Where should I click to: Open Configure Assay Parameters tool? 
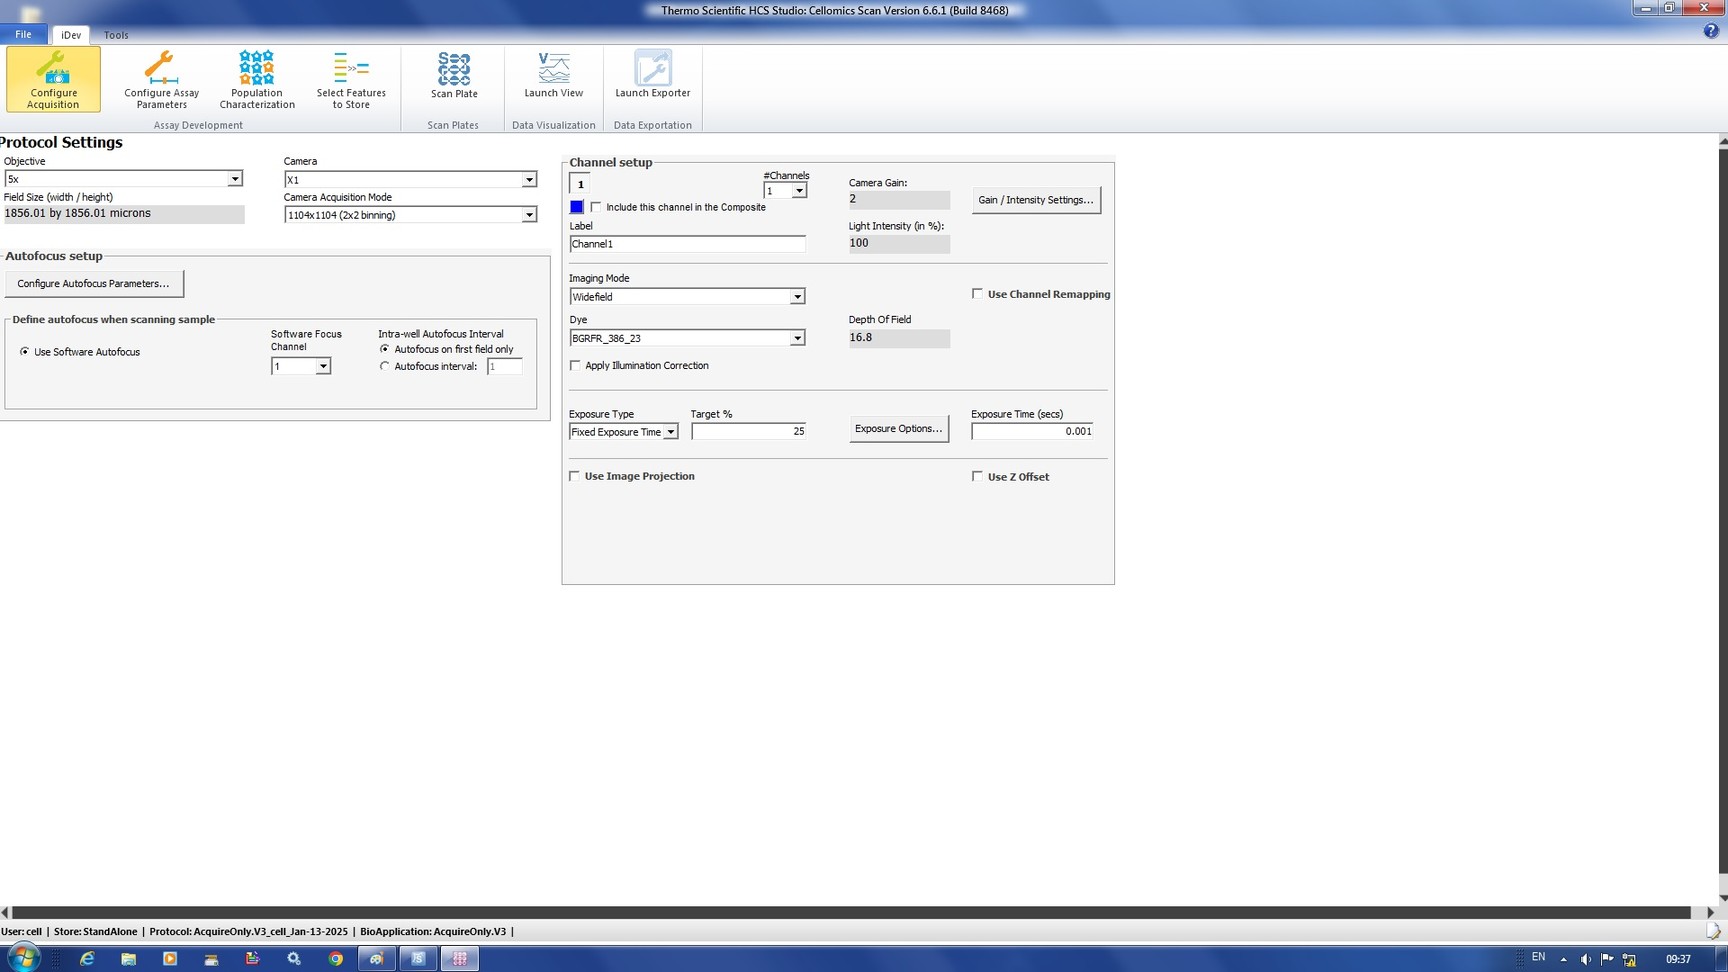(161, 78)
